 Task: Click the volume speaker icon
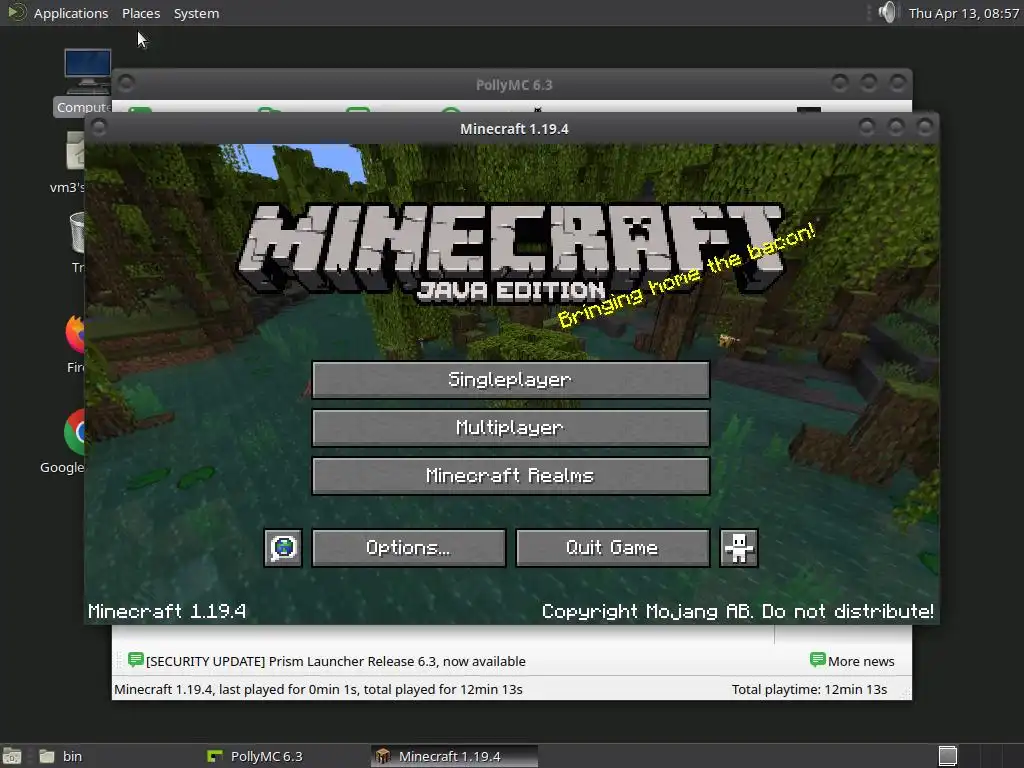point(887,12)
